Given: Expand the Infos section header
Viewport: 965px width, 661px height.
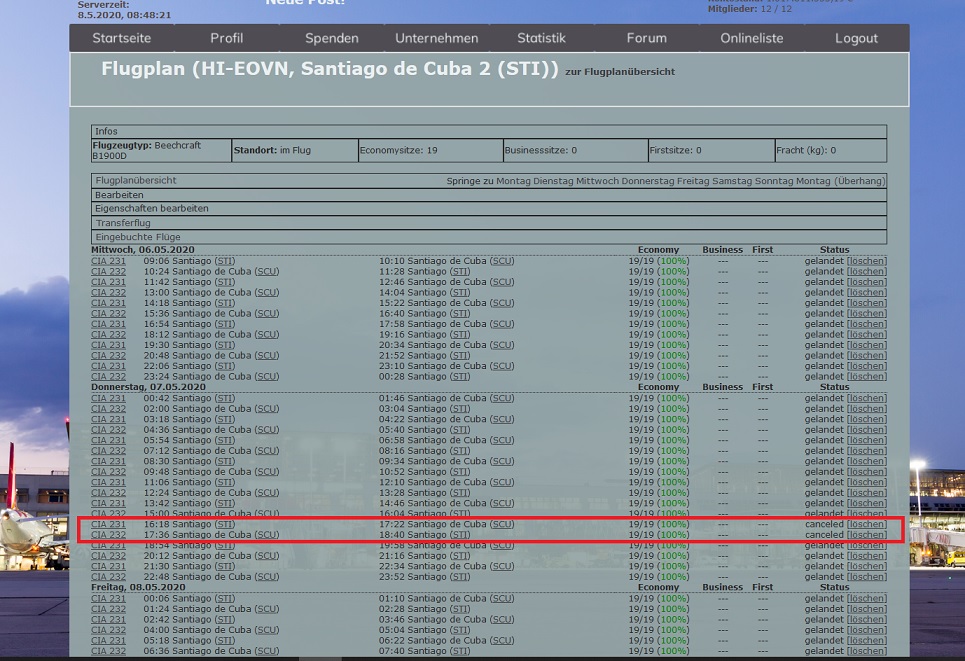Looking at the screenshot, I should click(106, 131).
